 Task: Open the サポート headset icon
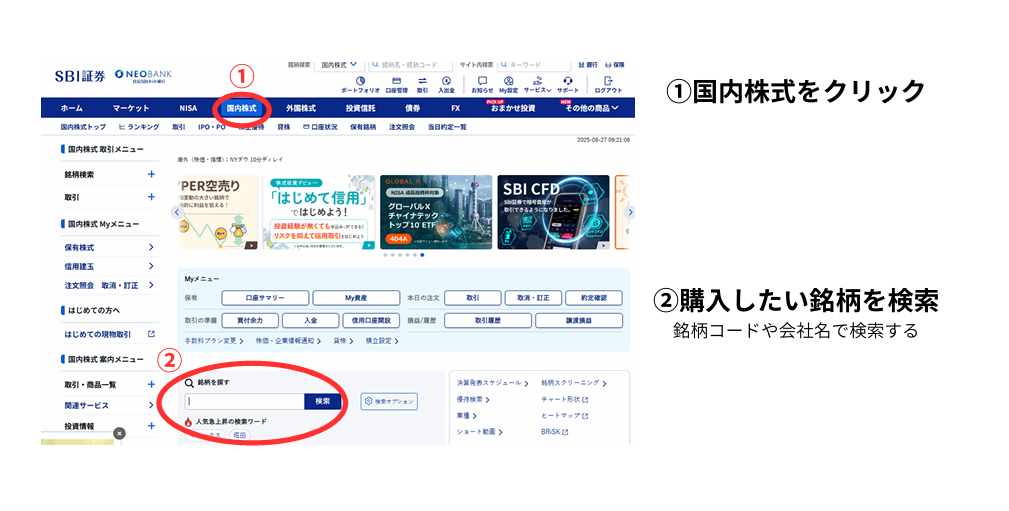[x=567, y=83]
